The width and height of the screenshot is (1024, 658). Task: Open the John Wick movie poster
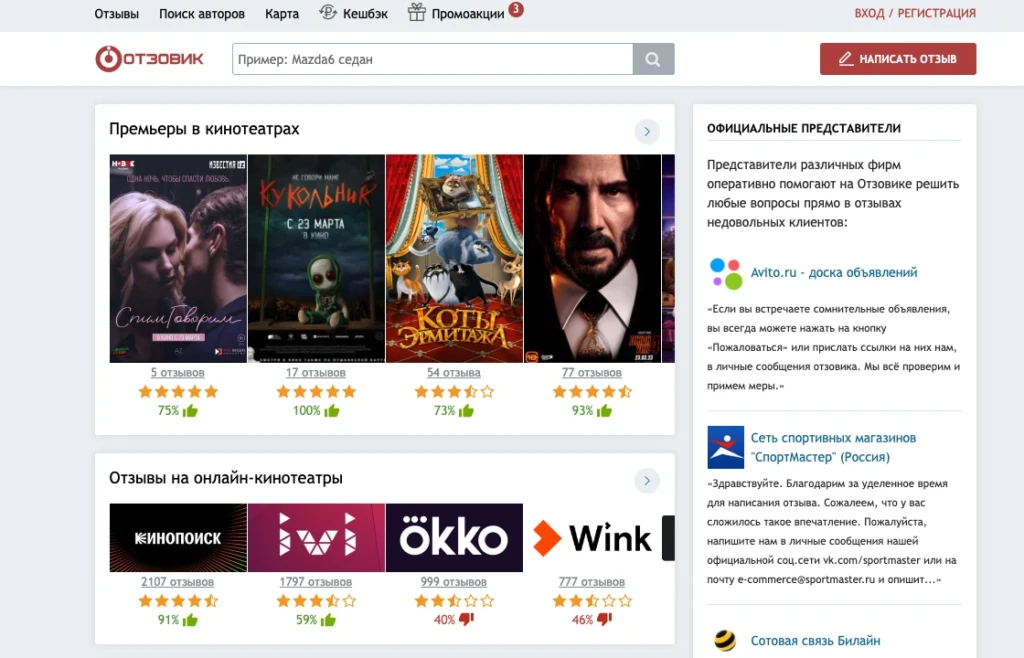(592, 258)
